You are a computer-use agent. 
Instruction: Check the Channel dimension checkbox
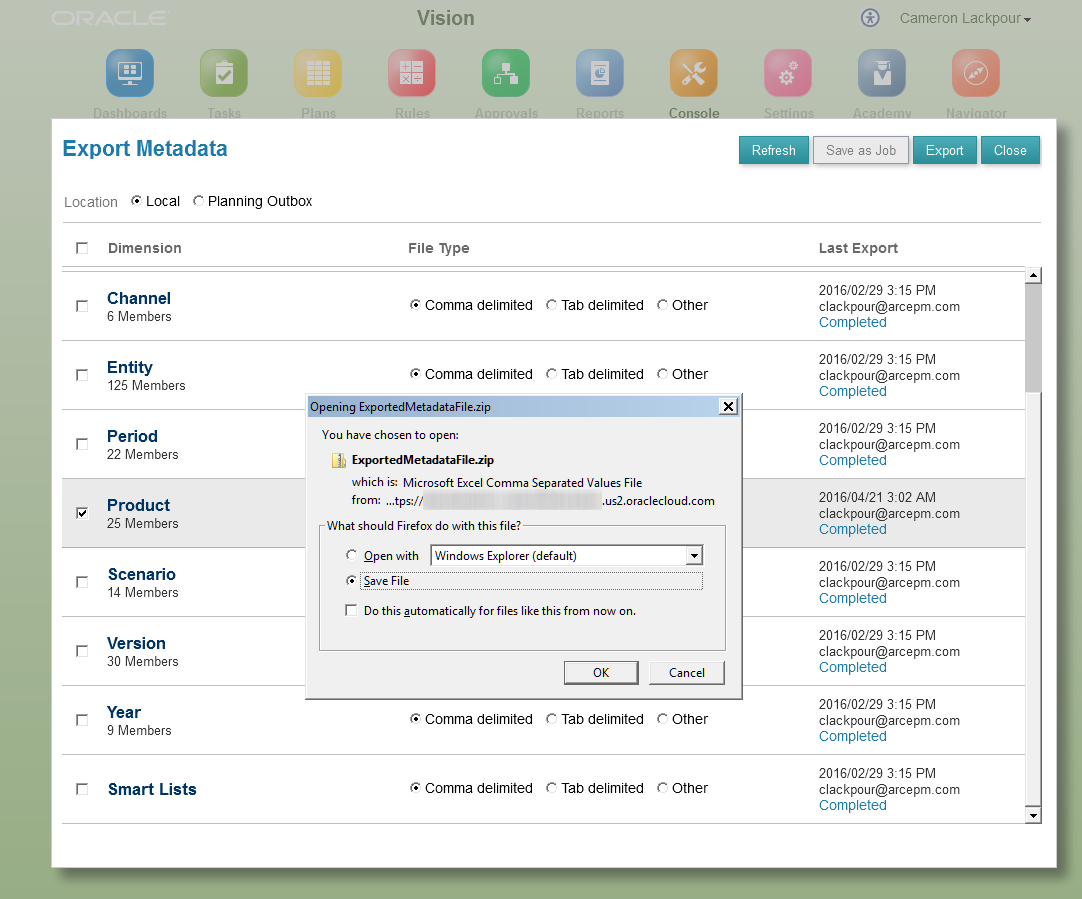(x=82, y=306)
